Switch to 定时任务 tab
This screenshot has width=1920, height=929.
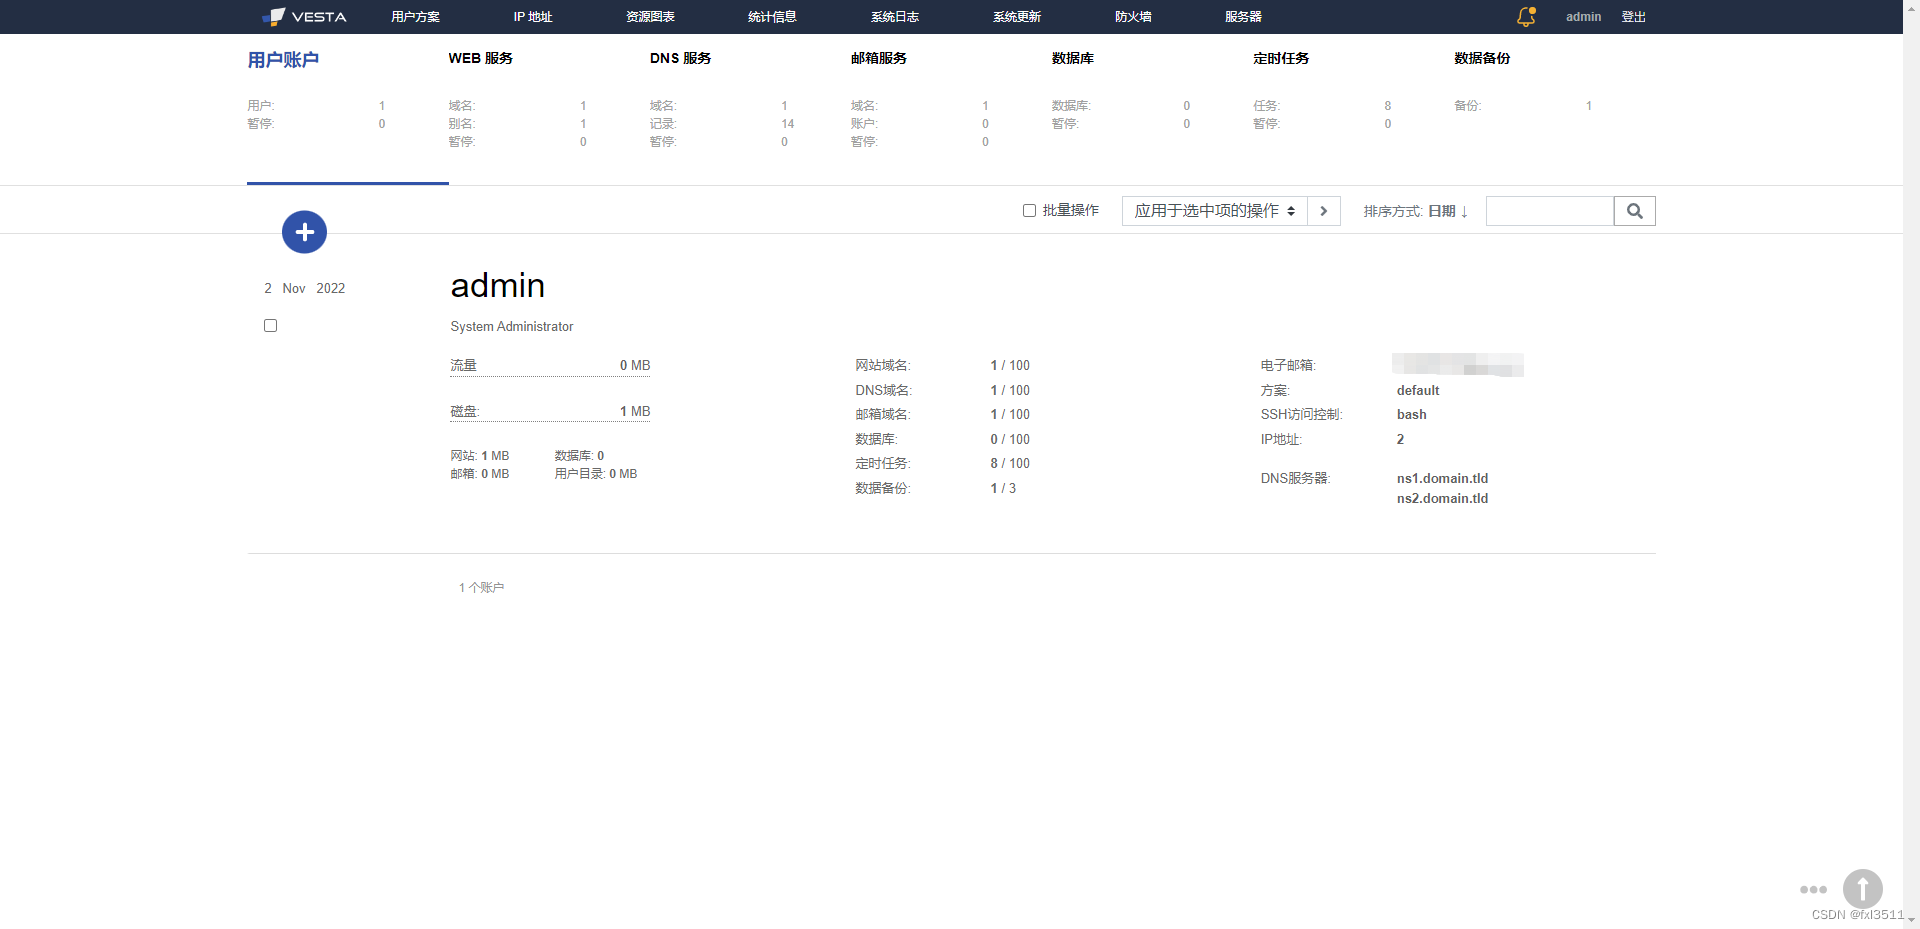[1281, 58]
